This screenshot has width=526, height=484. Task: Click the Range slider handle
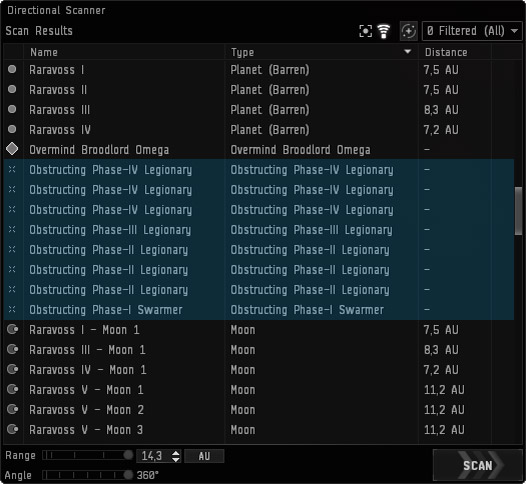pyautogui.click(x=128, y=455)
